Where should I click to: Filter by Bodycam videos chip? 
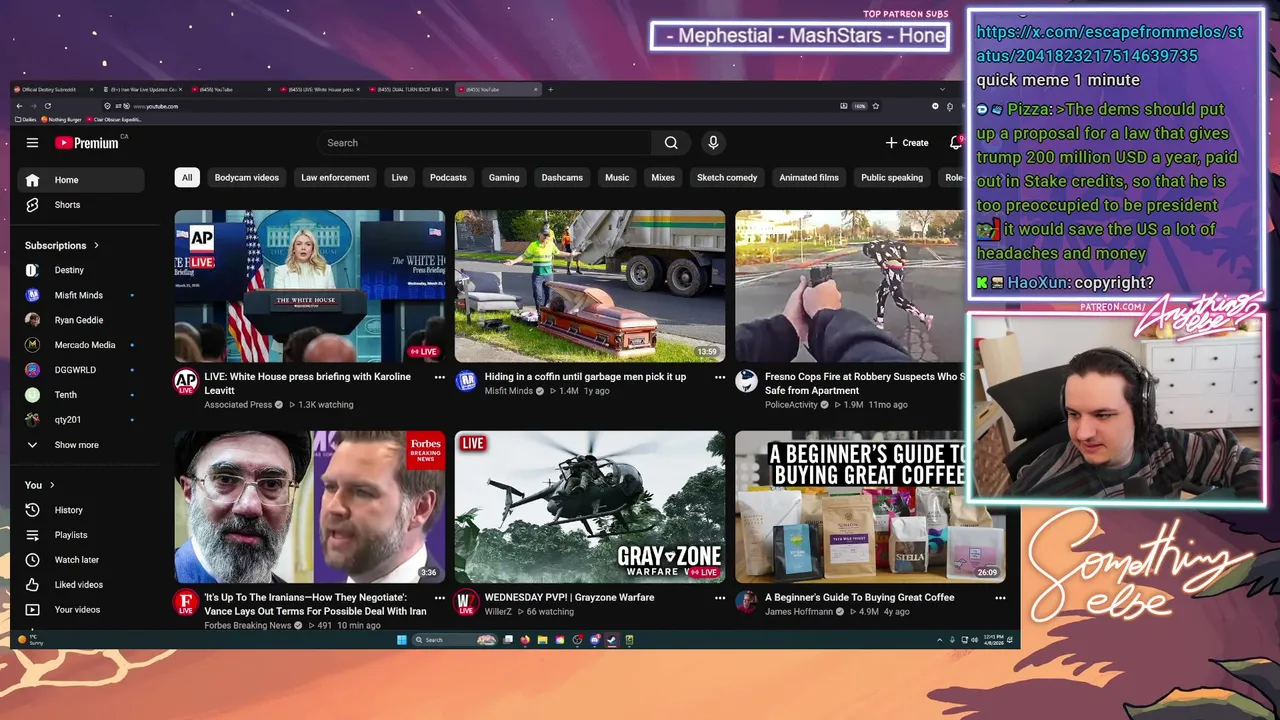point(247,178)
